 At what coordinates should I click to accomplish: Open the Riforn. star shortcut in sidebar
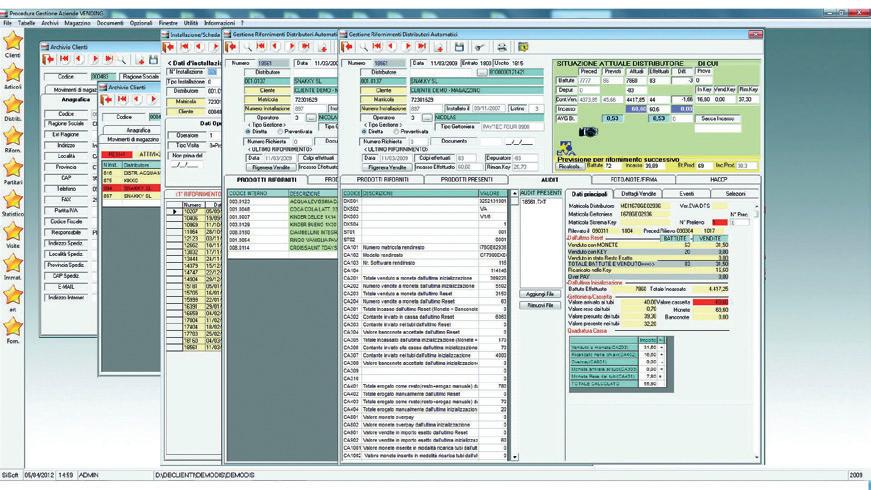coord(13,136)
